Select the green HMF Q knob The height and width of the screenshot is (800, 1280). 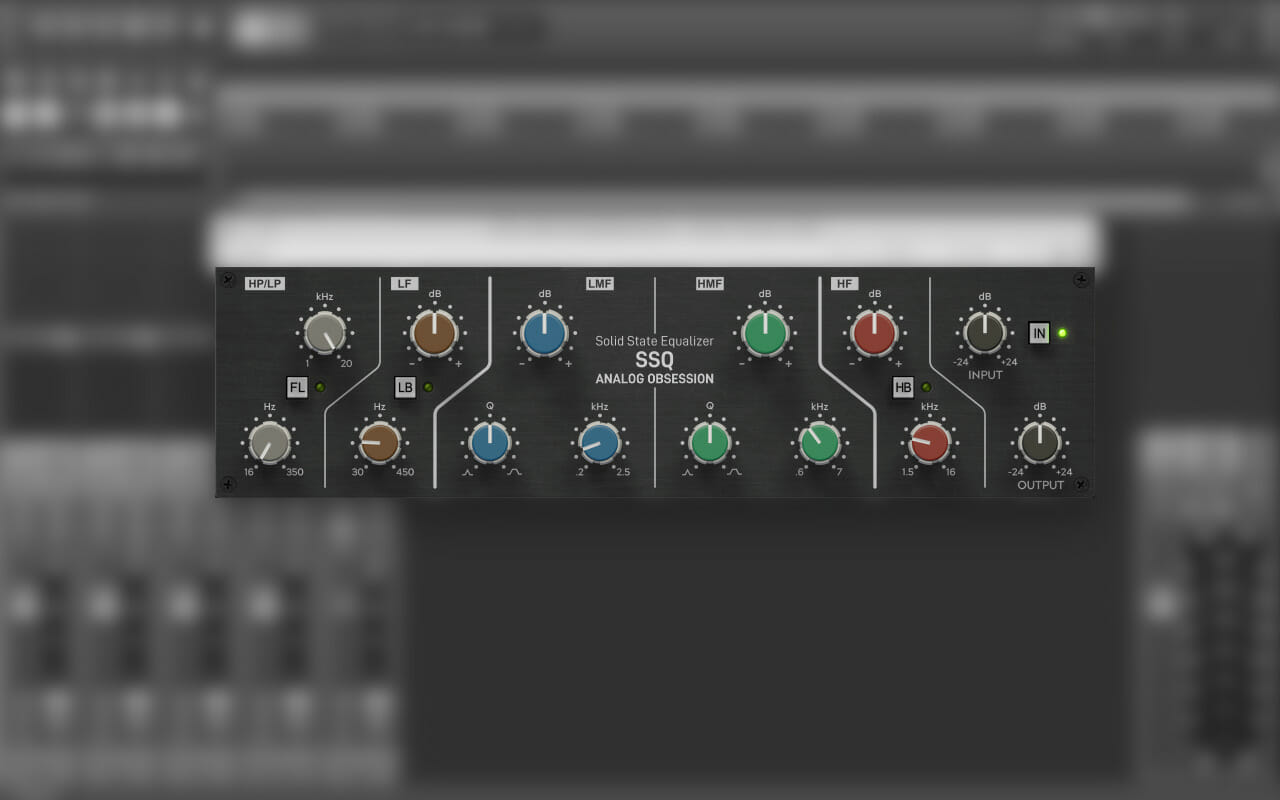[710, 442]
